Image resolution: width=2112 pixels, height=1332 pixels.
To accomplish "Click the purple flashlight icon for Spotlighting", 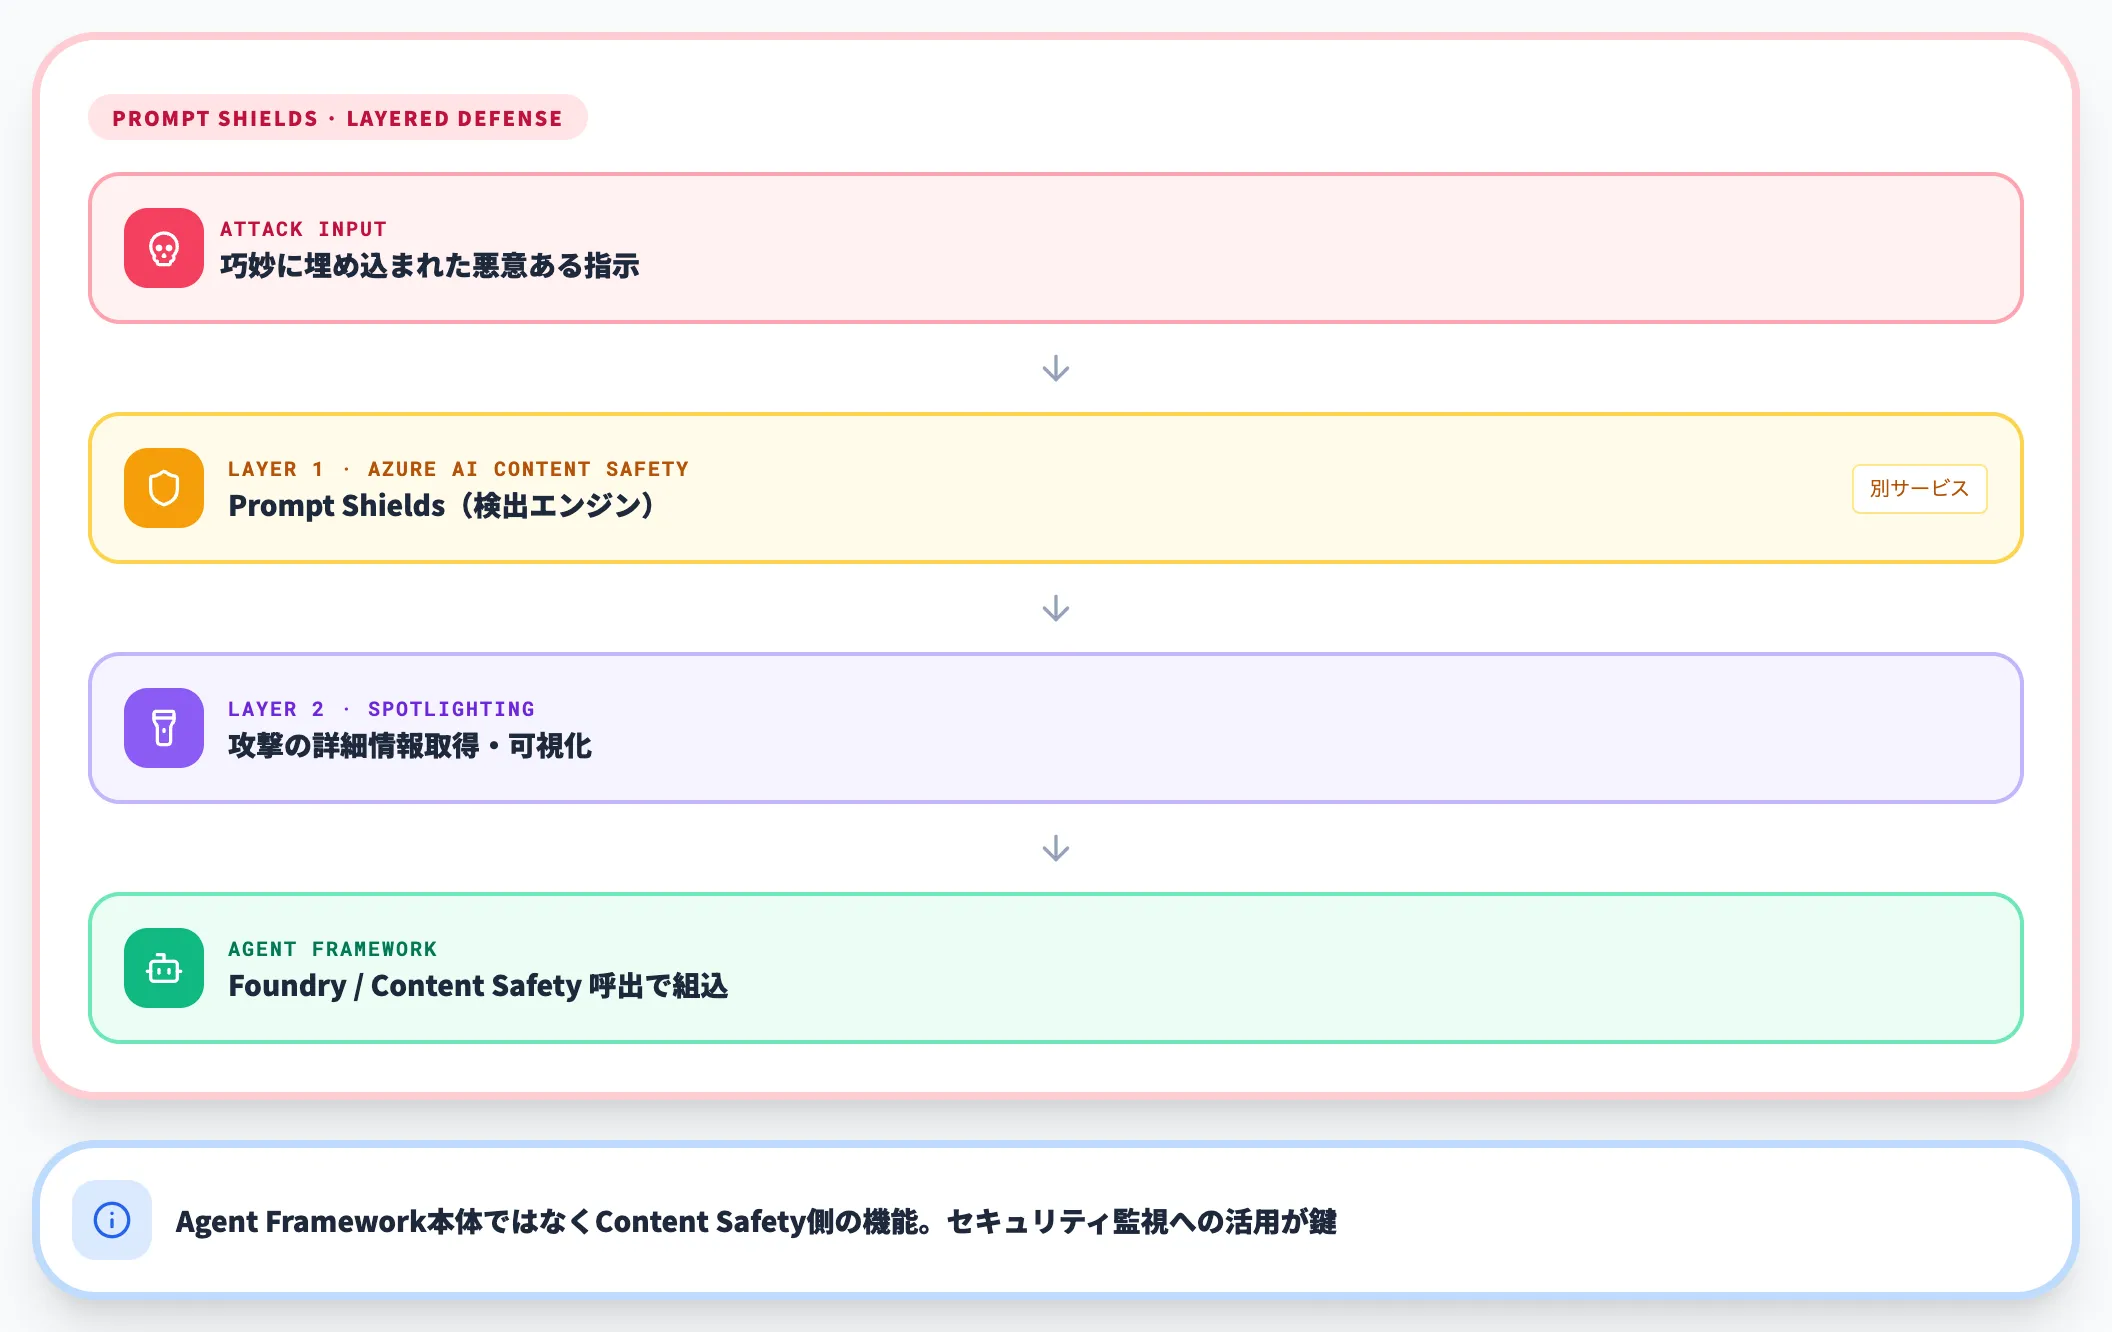I will point(164,728).
